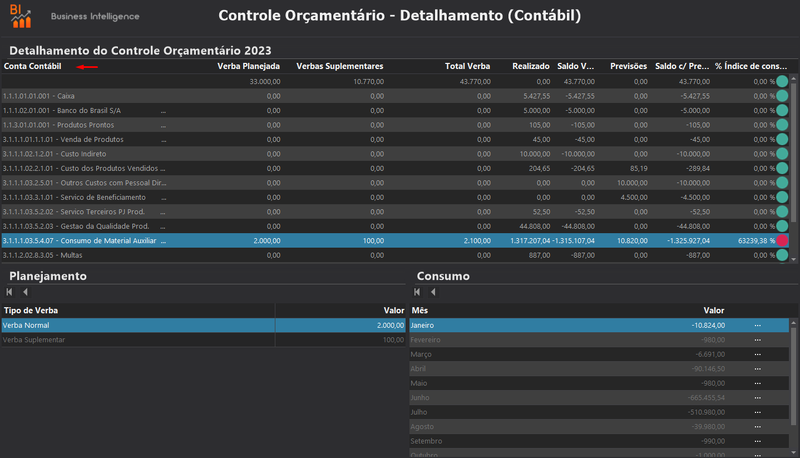Go to previous page in Consumo
Screen dimensions: 800x458
click(433, 292)
